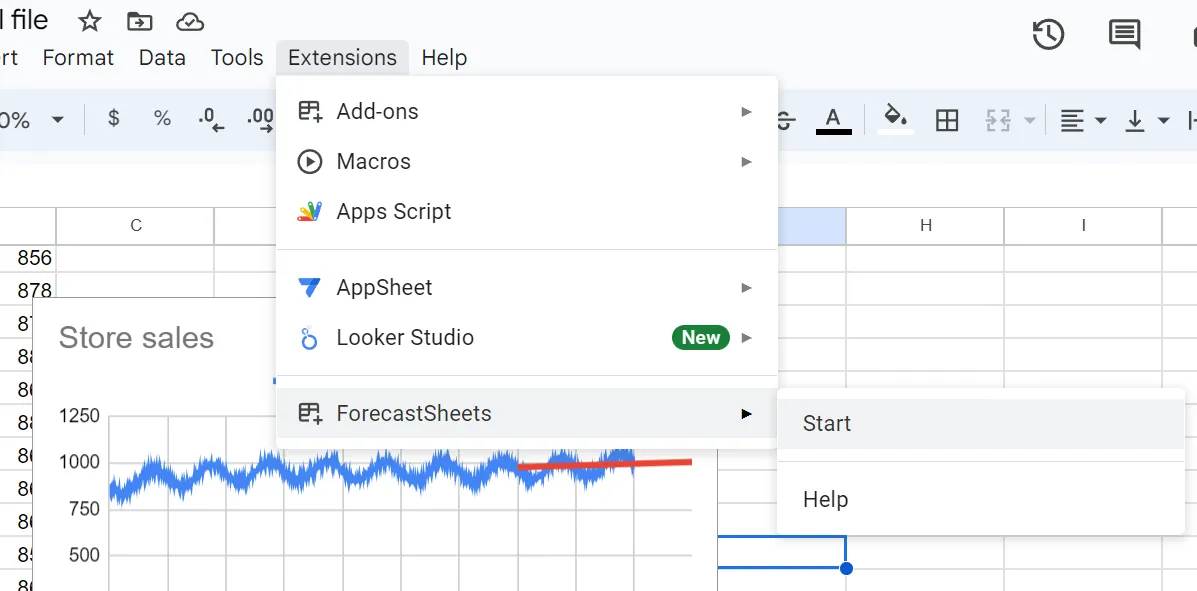The image size is (1197, 591).
Task: Format selection as percent
Action: (x=161, y=118)
